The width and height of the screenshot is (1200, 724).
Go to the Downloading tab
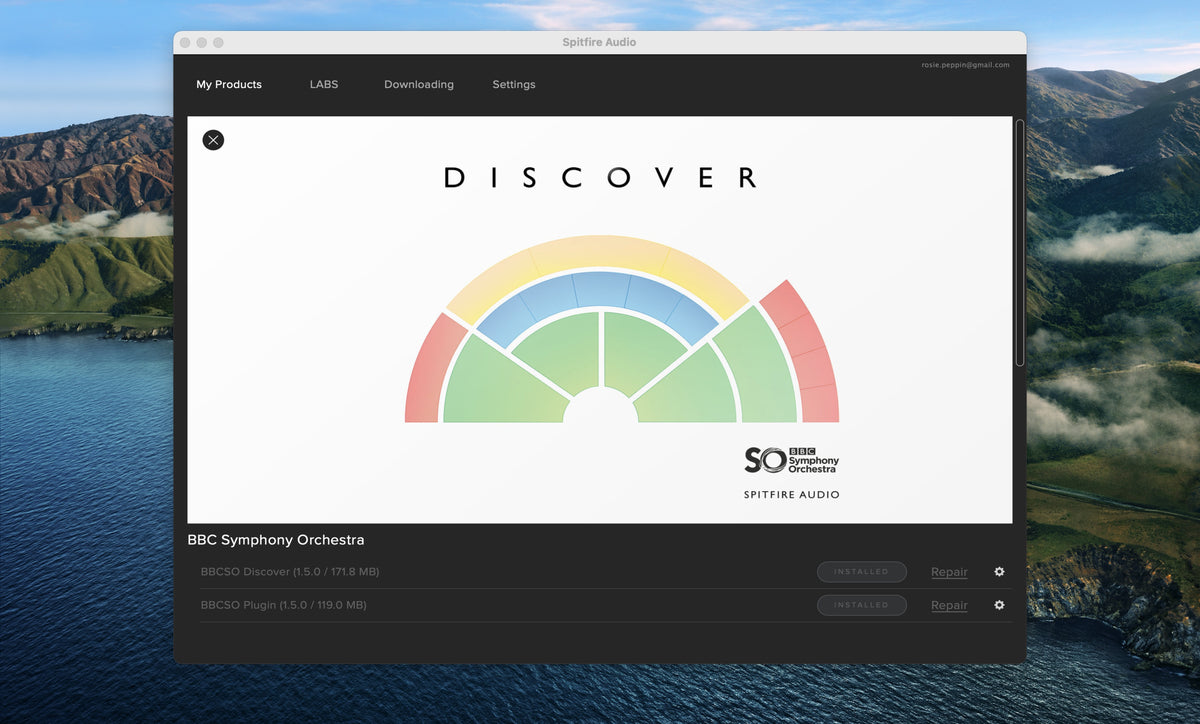419,85
